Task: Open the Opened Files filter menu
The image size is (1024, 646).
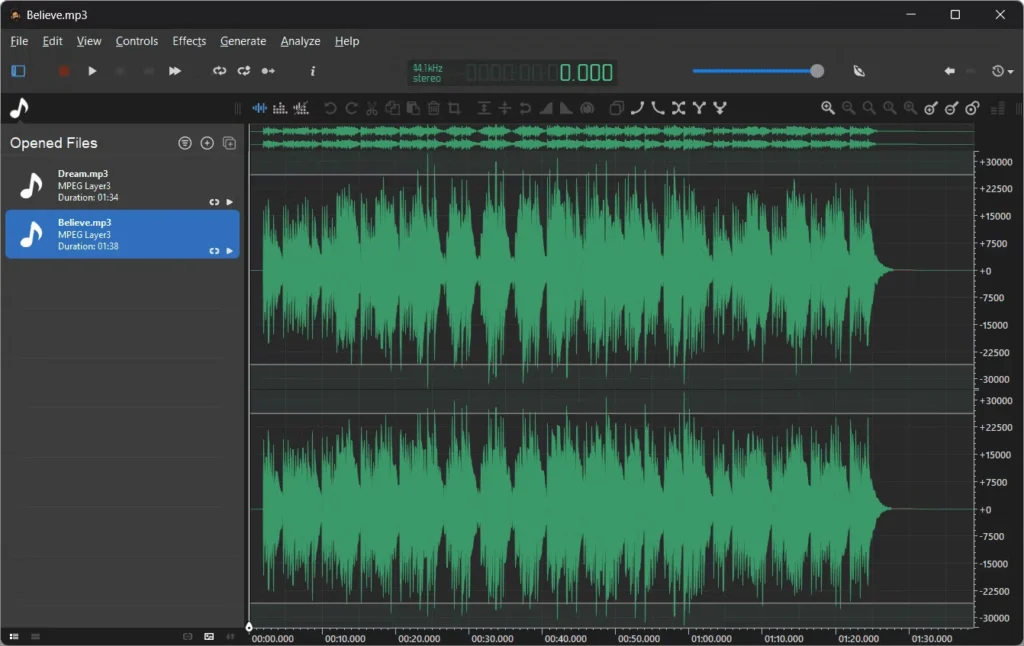Action: click(185, 143)
